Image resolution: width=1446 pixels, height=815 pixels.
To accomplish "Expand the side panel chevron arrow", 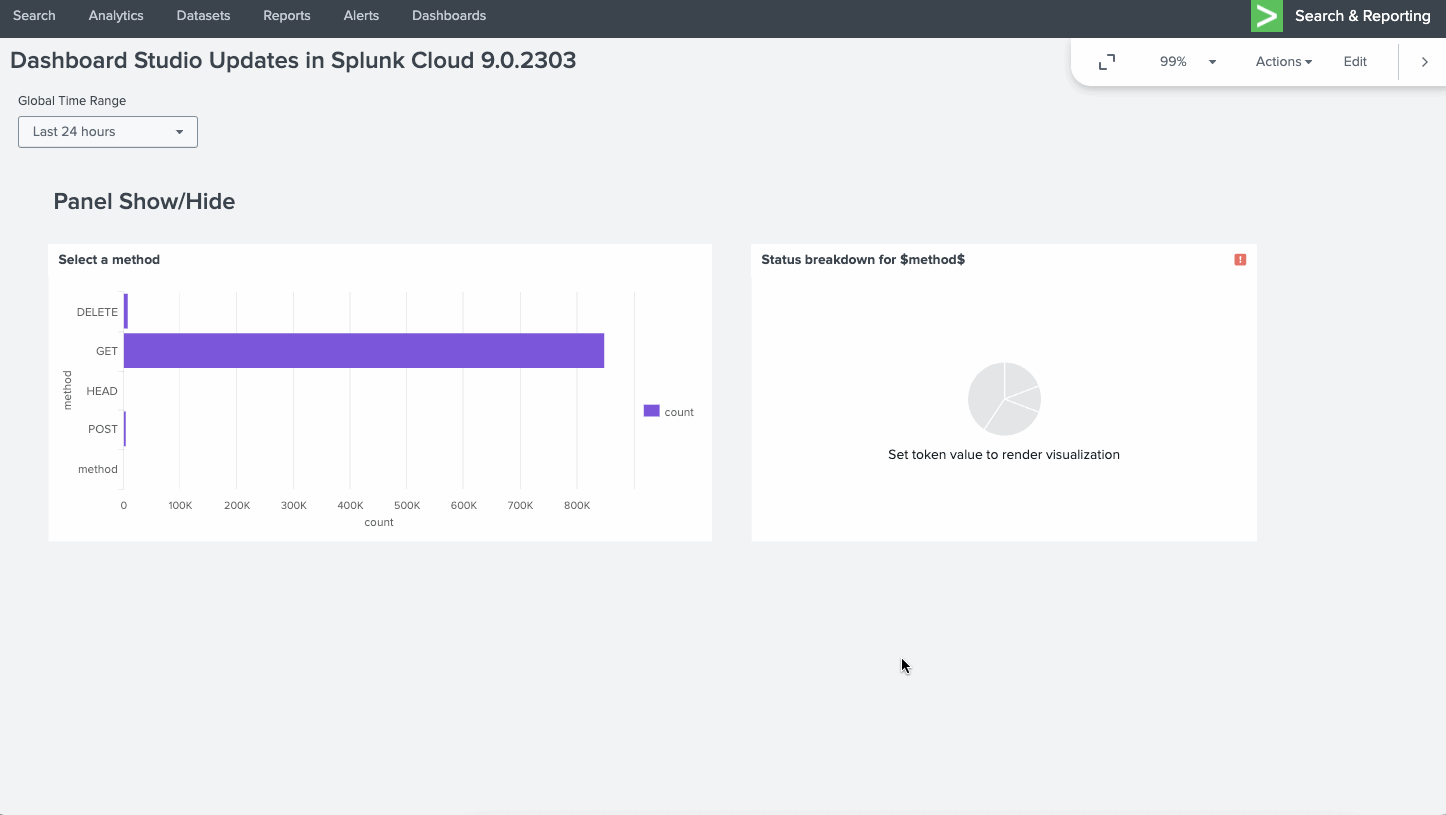I will 1424,62.
